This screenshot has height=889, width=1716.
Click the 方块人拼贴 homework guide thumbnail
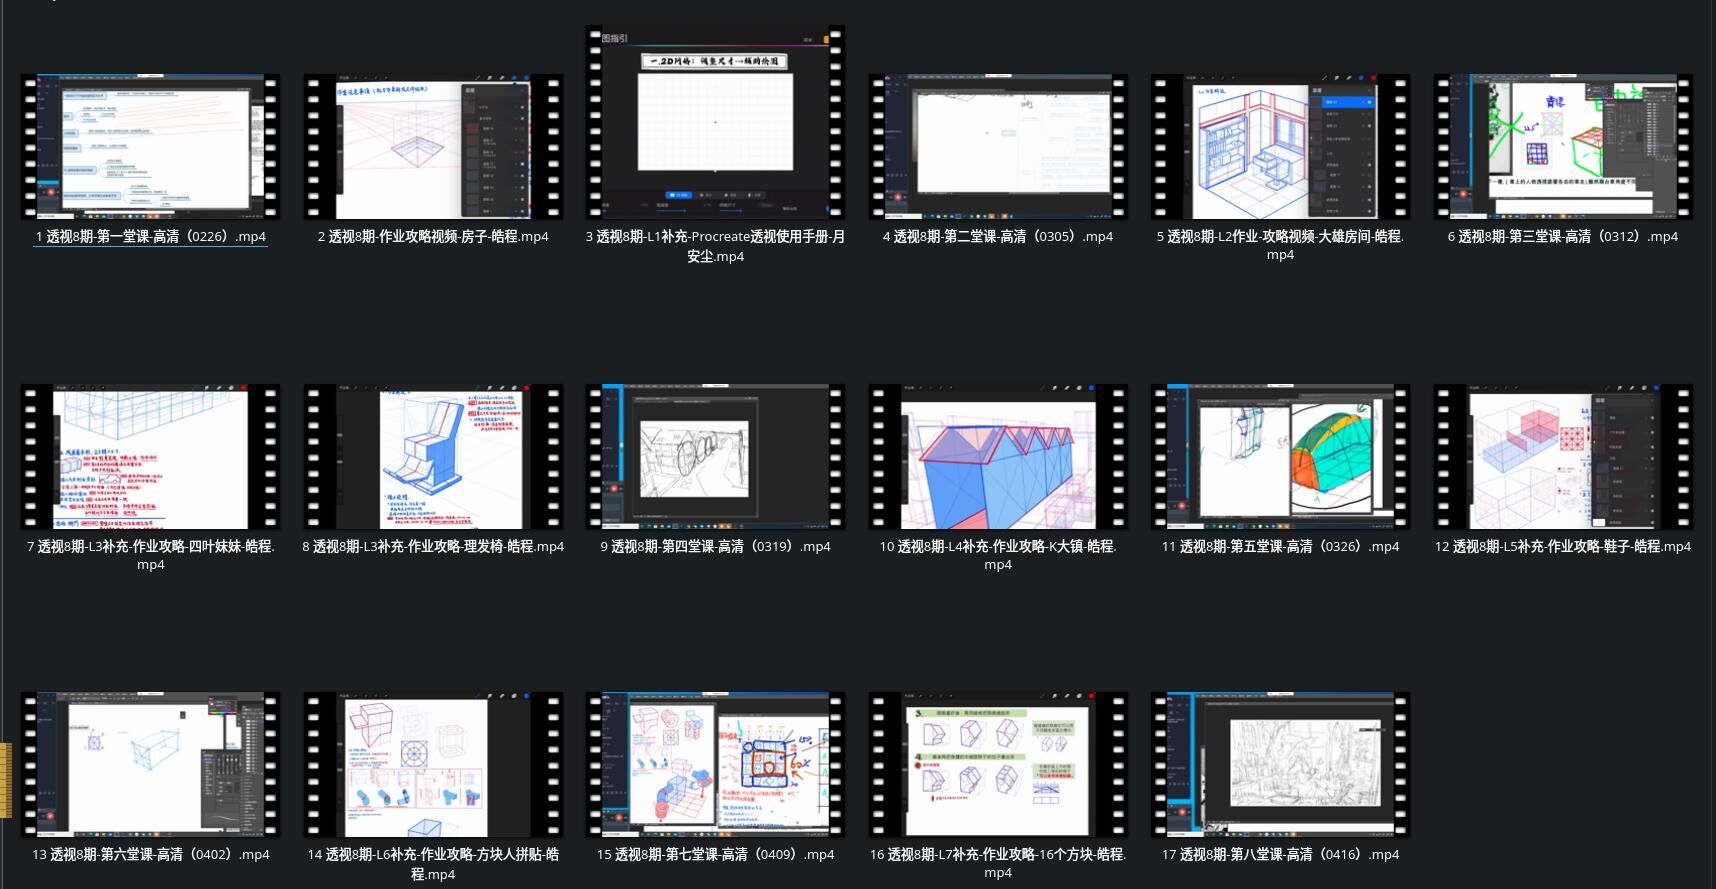pos(433,764)
